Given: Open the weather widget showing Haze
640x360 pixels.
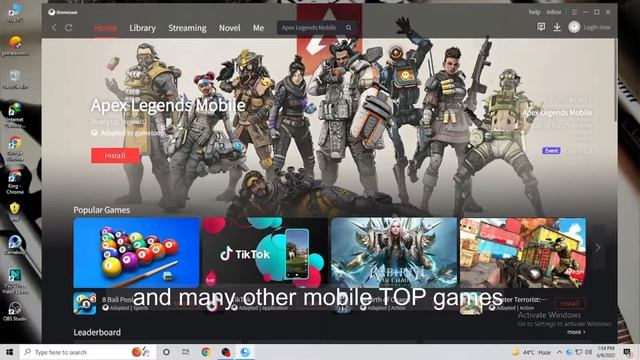Looking at the screenshot, I should [x=531, y=352].
